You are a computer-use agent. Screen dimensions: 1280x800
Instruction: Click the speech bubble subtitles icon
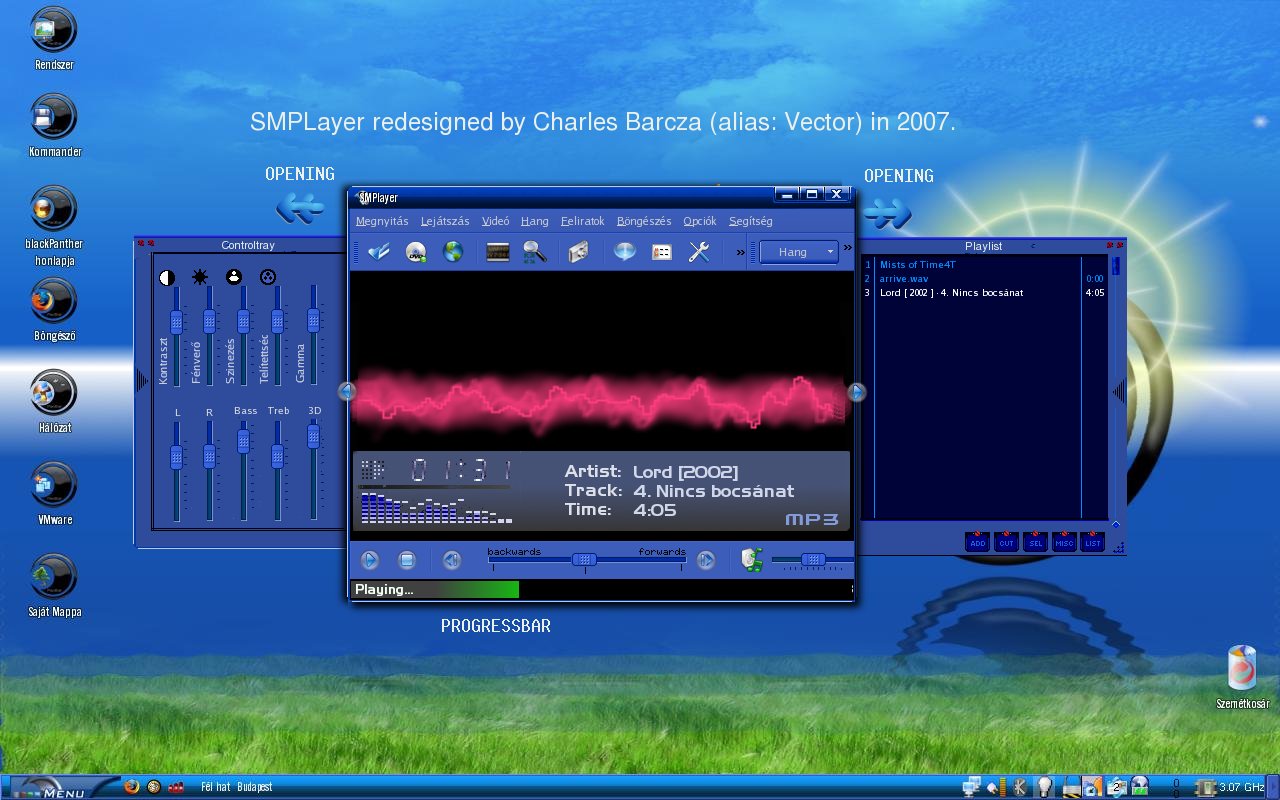point(625,252)
